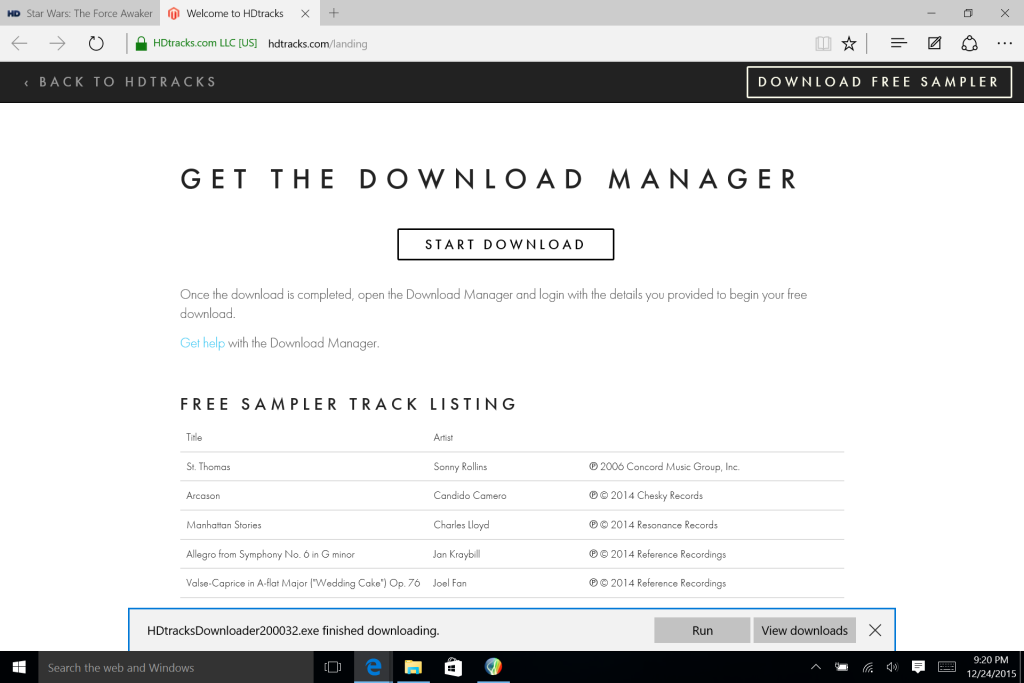Click the artist name Joel Fan
Screen dimensions: 1024x683
pyautogui.click(x=449, y=583)
